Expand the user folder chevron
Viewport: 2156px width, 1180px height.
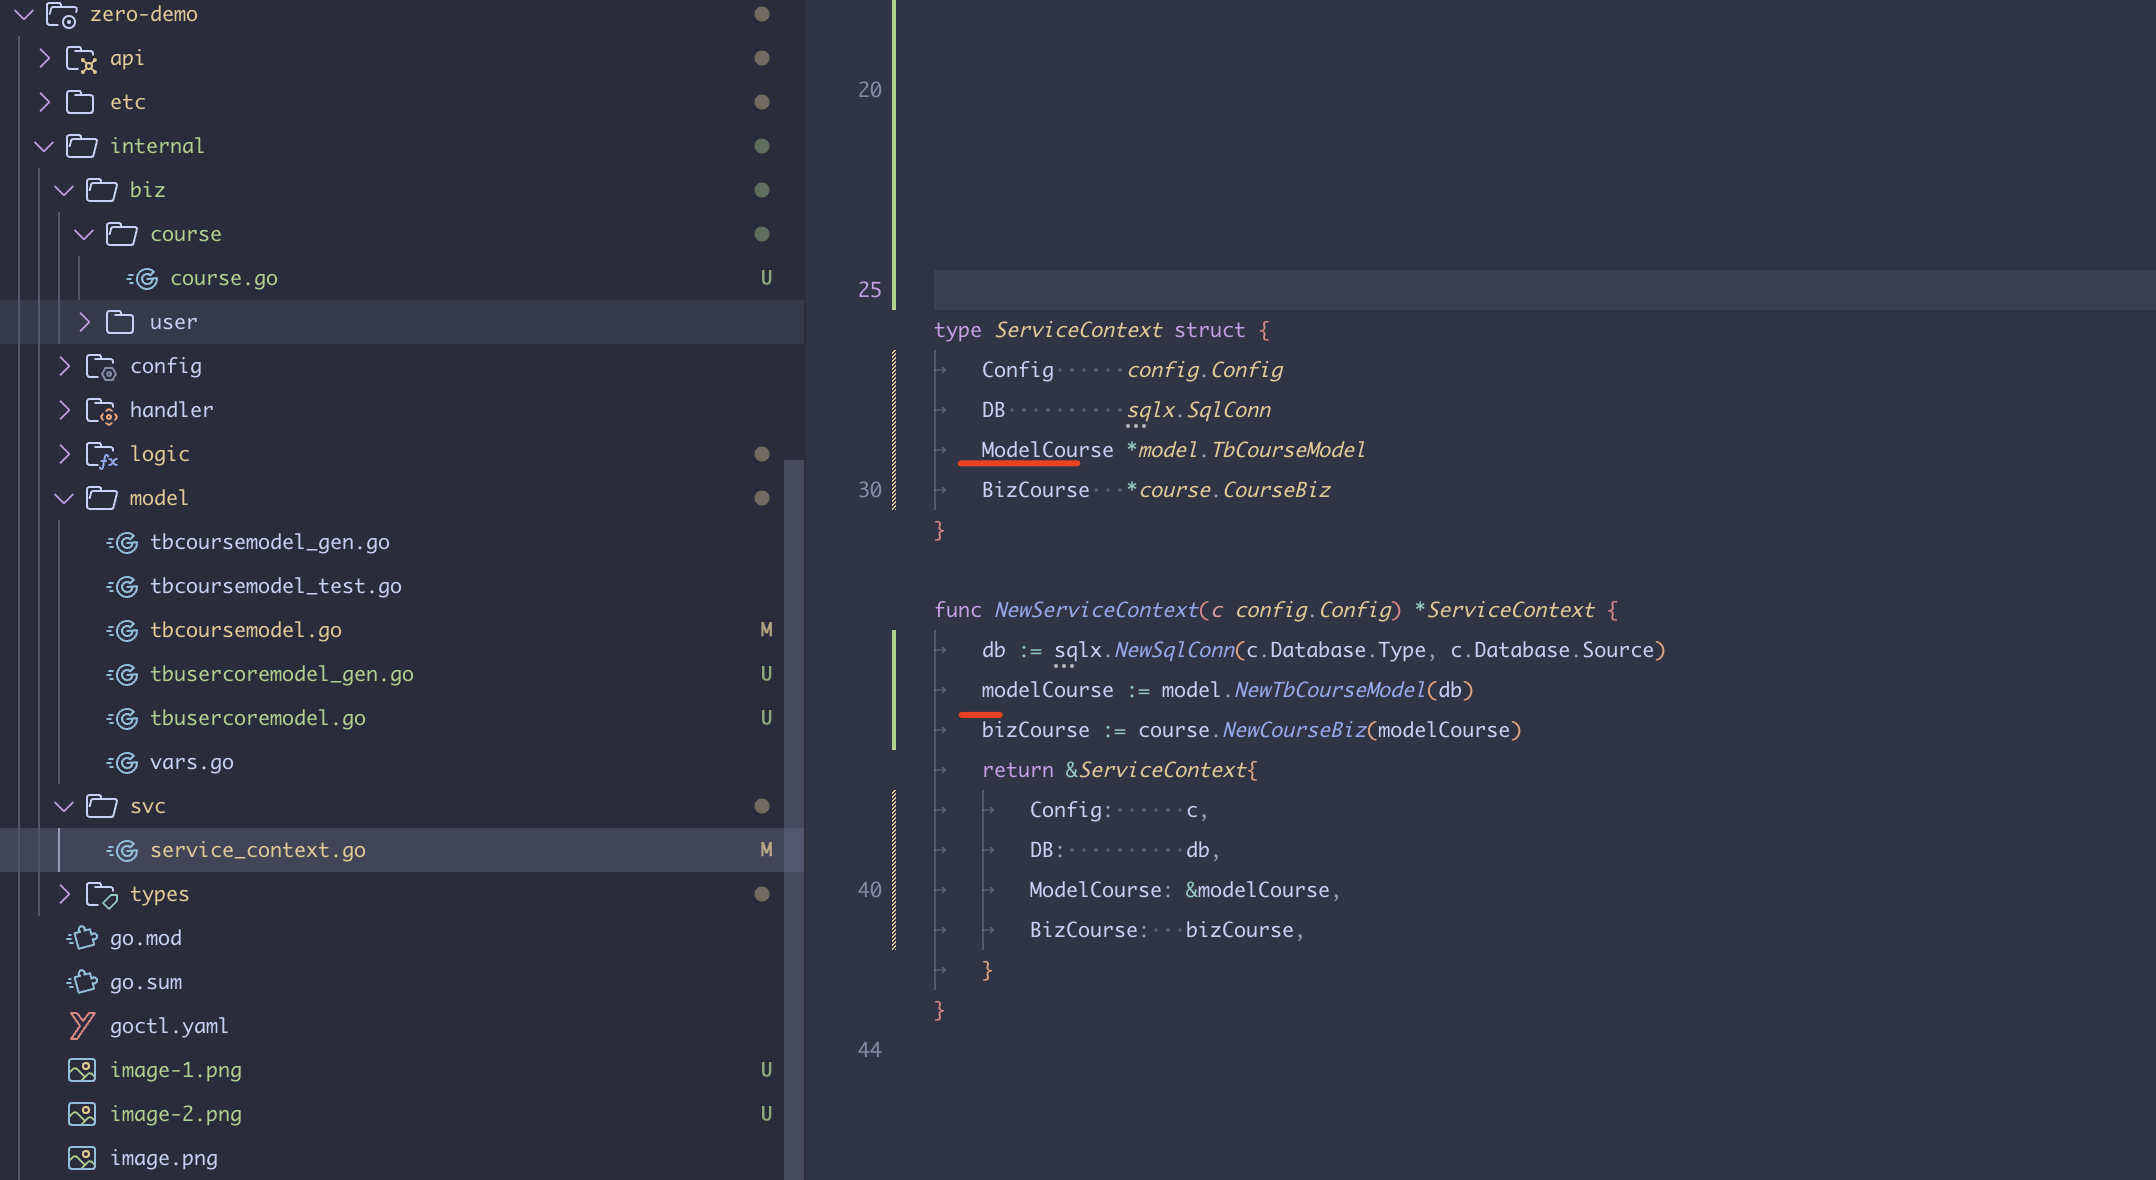click(x=84, y=322)
